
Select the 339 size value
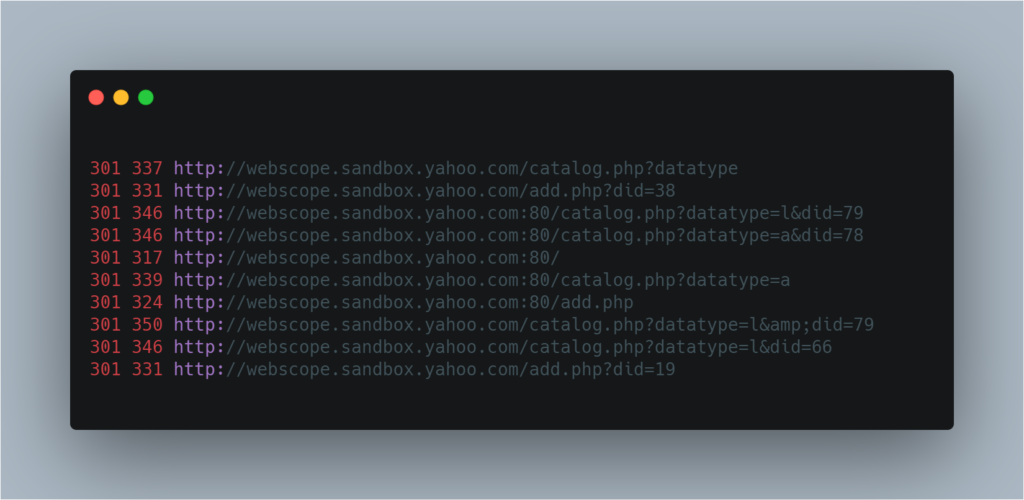tap(147, 280)
